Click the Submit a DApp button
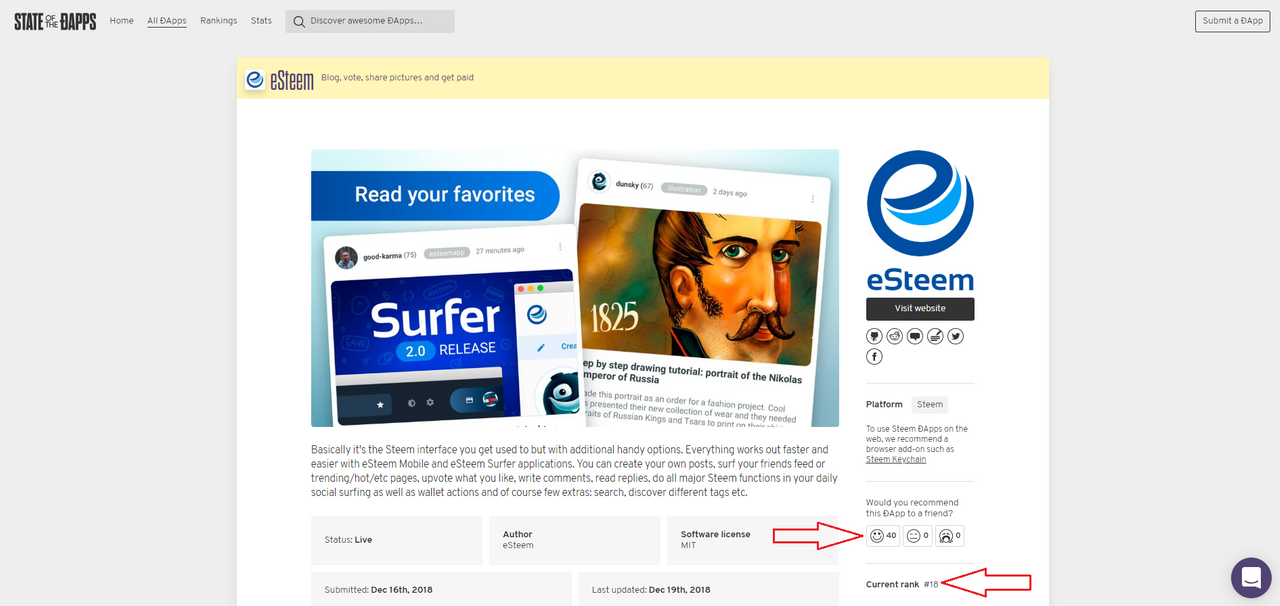 click(1232, 21)
